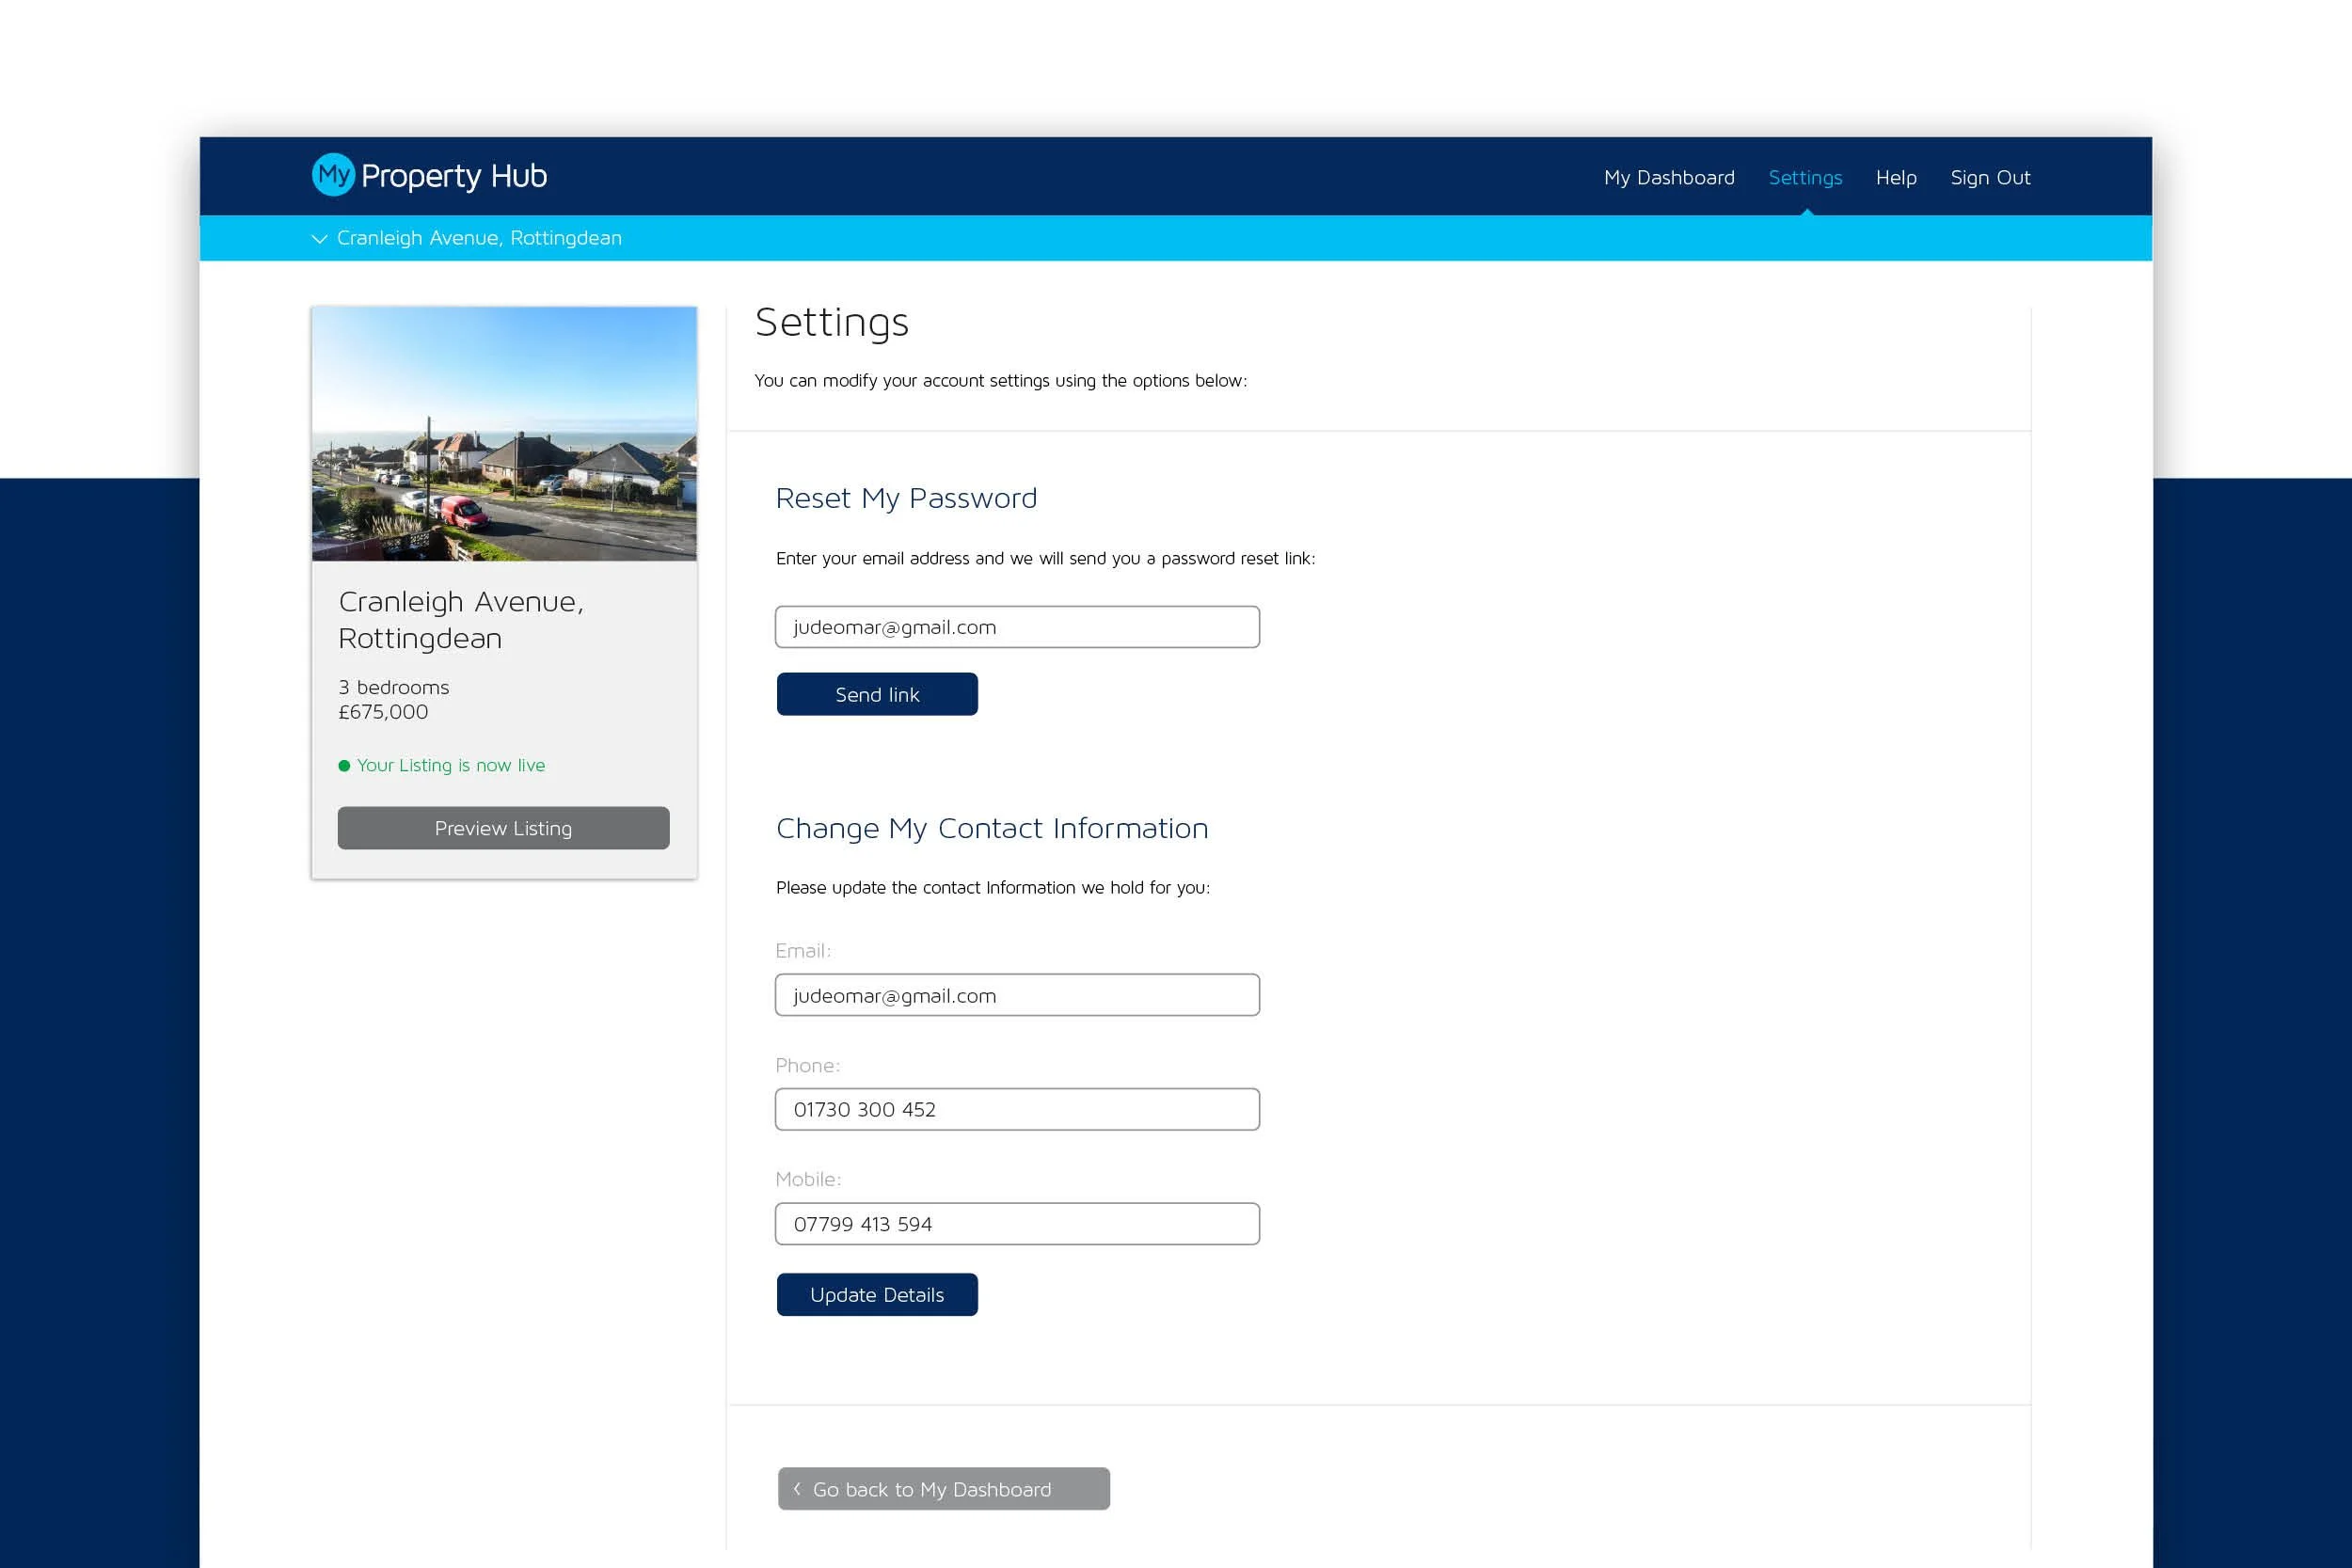
Task: Click the 'Settings' page heading
Action: pyautogui.click(x=832, y=322)
